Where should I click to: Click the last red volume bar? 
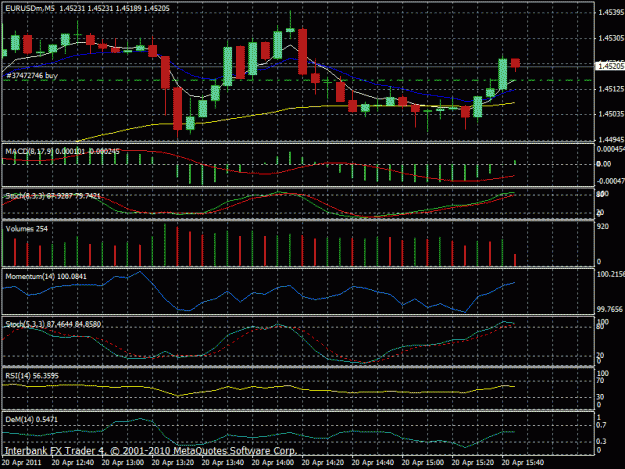(515, 260)
